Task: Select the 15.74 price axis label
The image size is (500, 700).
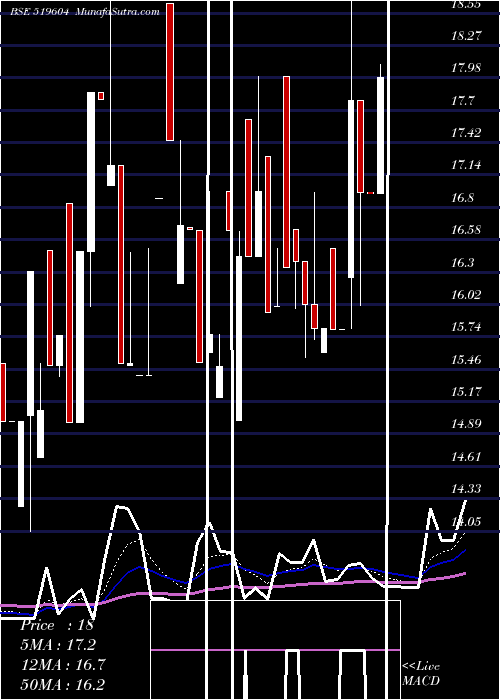Action: pyautogui.click(x=466, y=327)
